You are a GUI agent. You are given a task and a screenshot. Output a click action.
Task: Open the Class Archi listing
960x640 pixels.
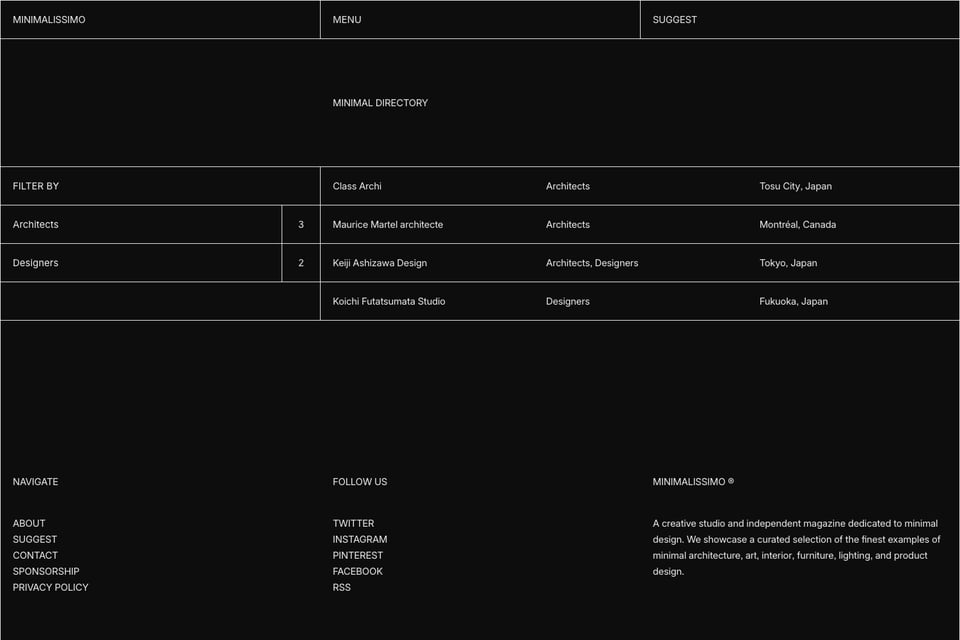[357, 186]
